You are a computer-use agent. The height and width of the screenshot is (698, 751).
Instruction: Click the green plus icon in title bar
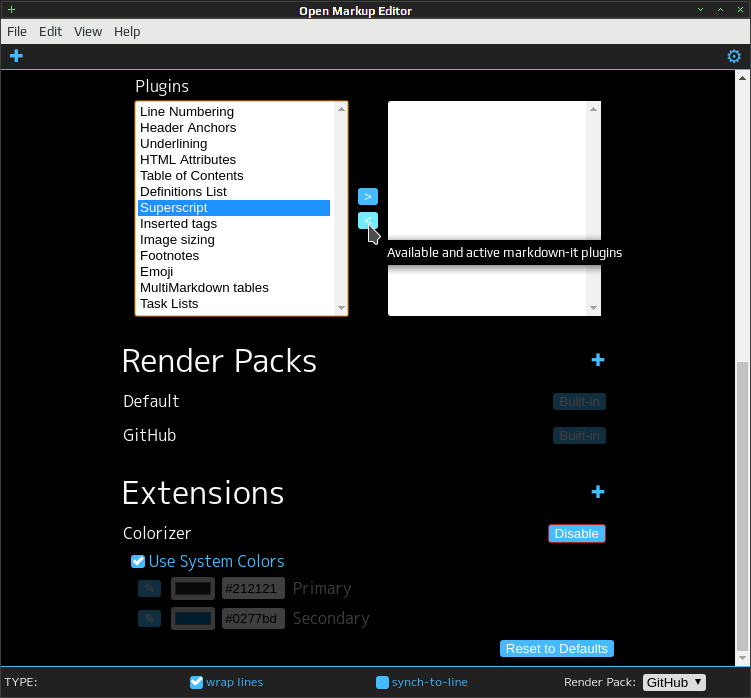[x=11, y=10]
